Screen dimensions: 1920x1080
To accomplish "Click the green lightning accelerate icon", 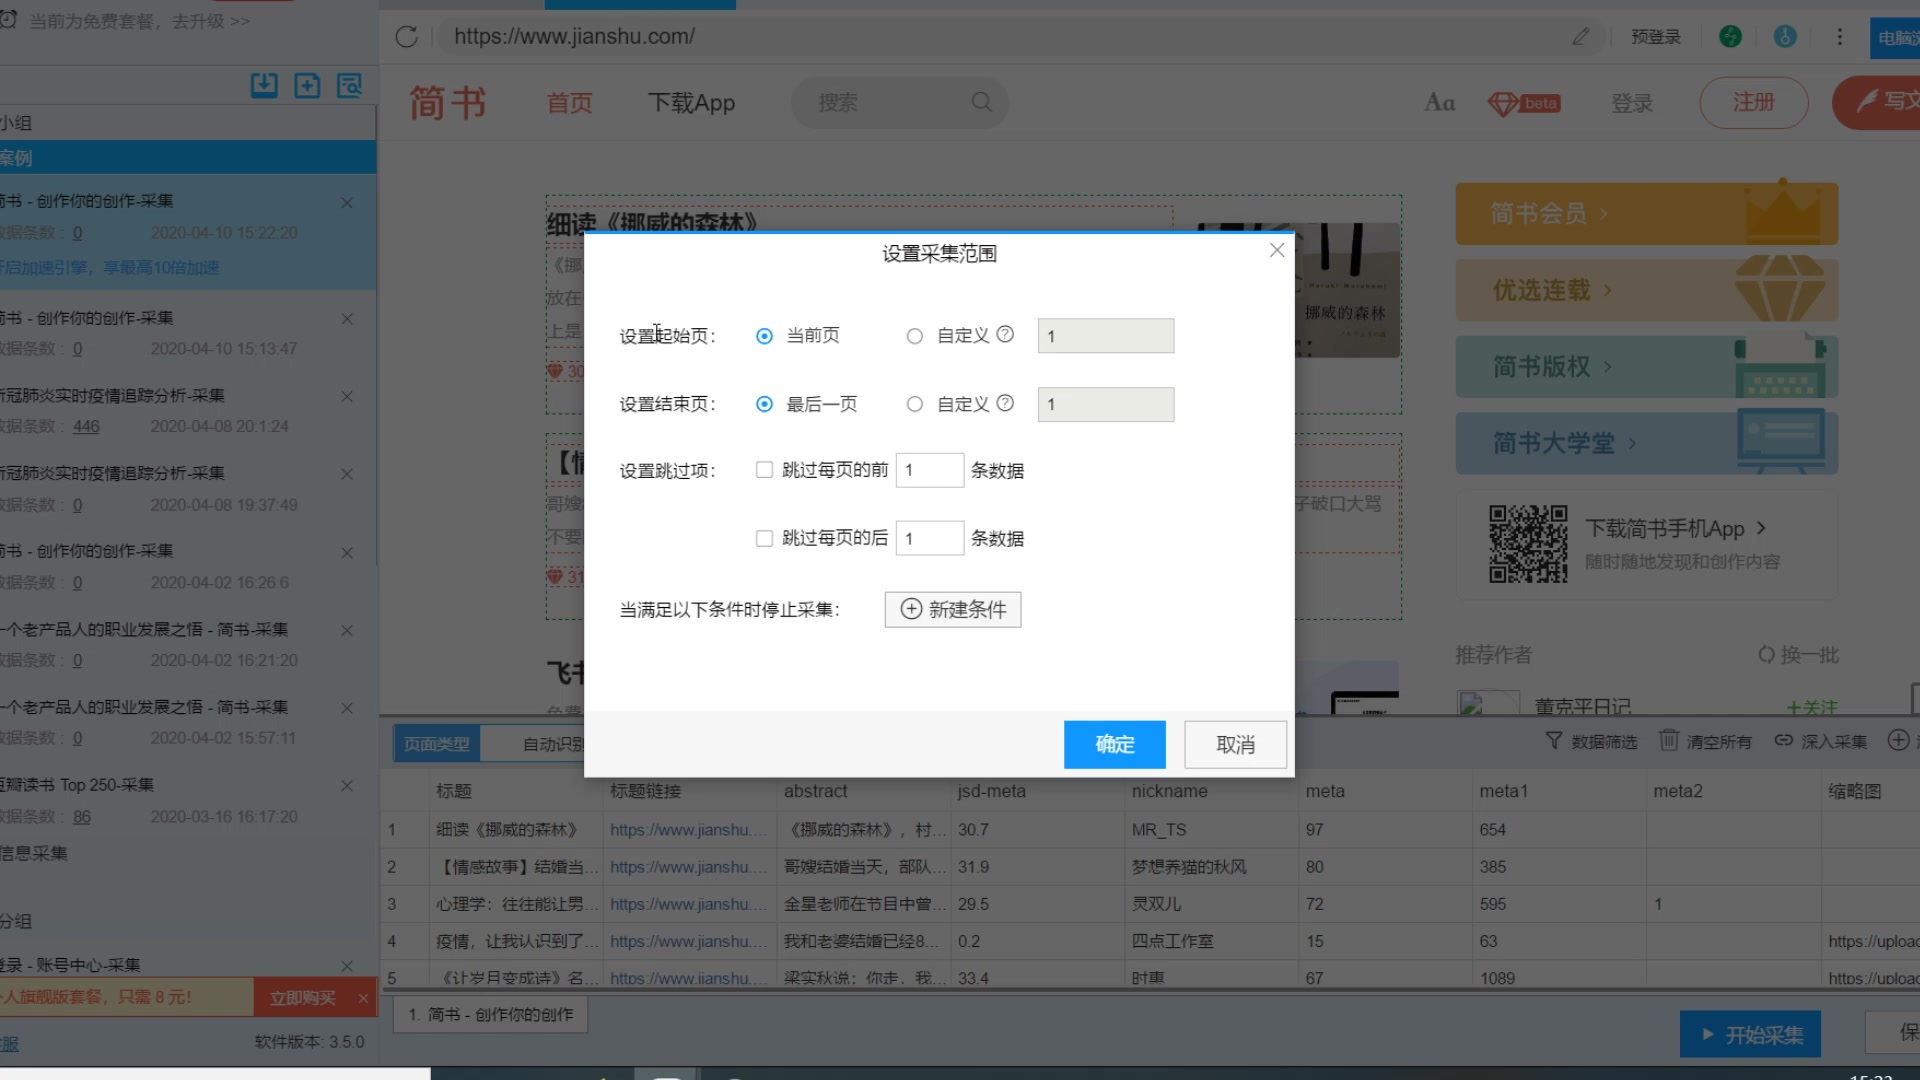I will (x=1730, y=37).
